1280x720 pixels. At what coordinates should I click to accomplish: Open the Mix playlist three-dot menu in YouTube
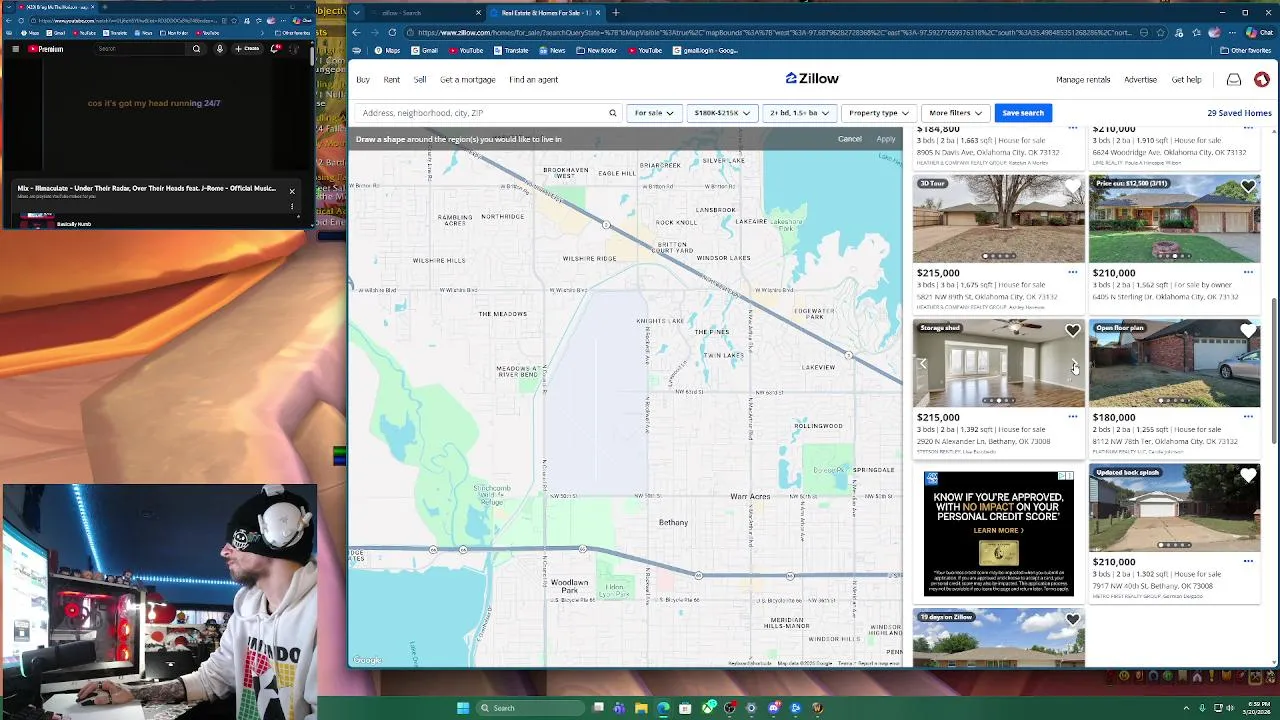292,207
